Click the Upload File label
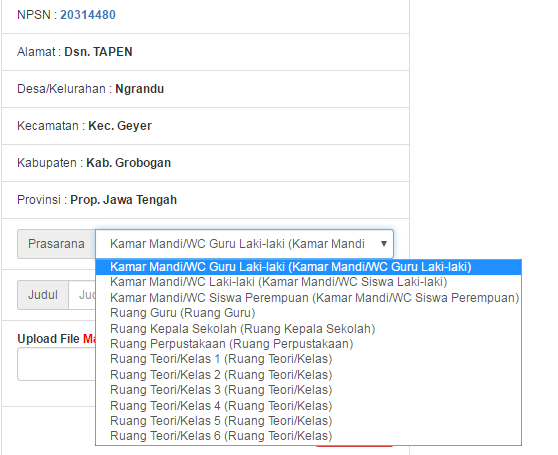Image resolution: width=558 pixels, height=455 pixels. pyautogui.click(x=48, y=339)
